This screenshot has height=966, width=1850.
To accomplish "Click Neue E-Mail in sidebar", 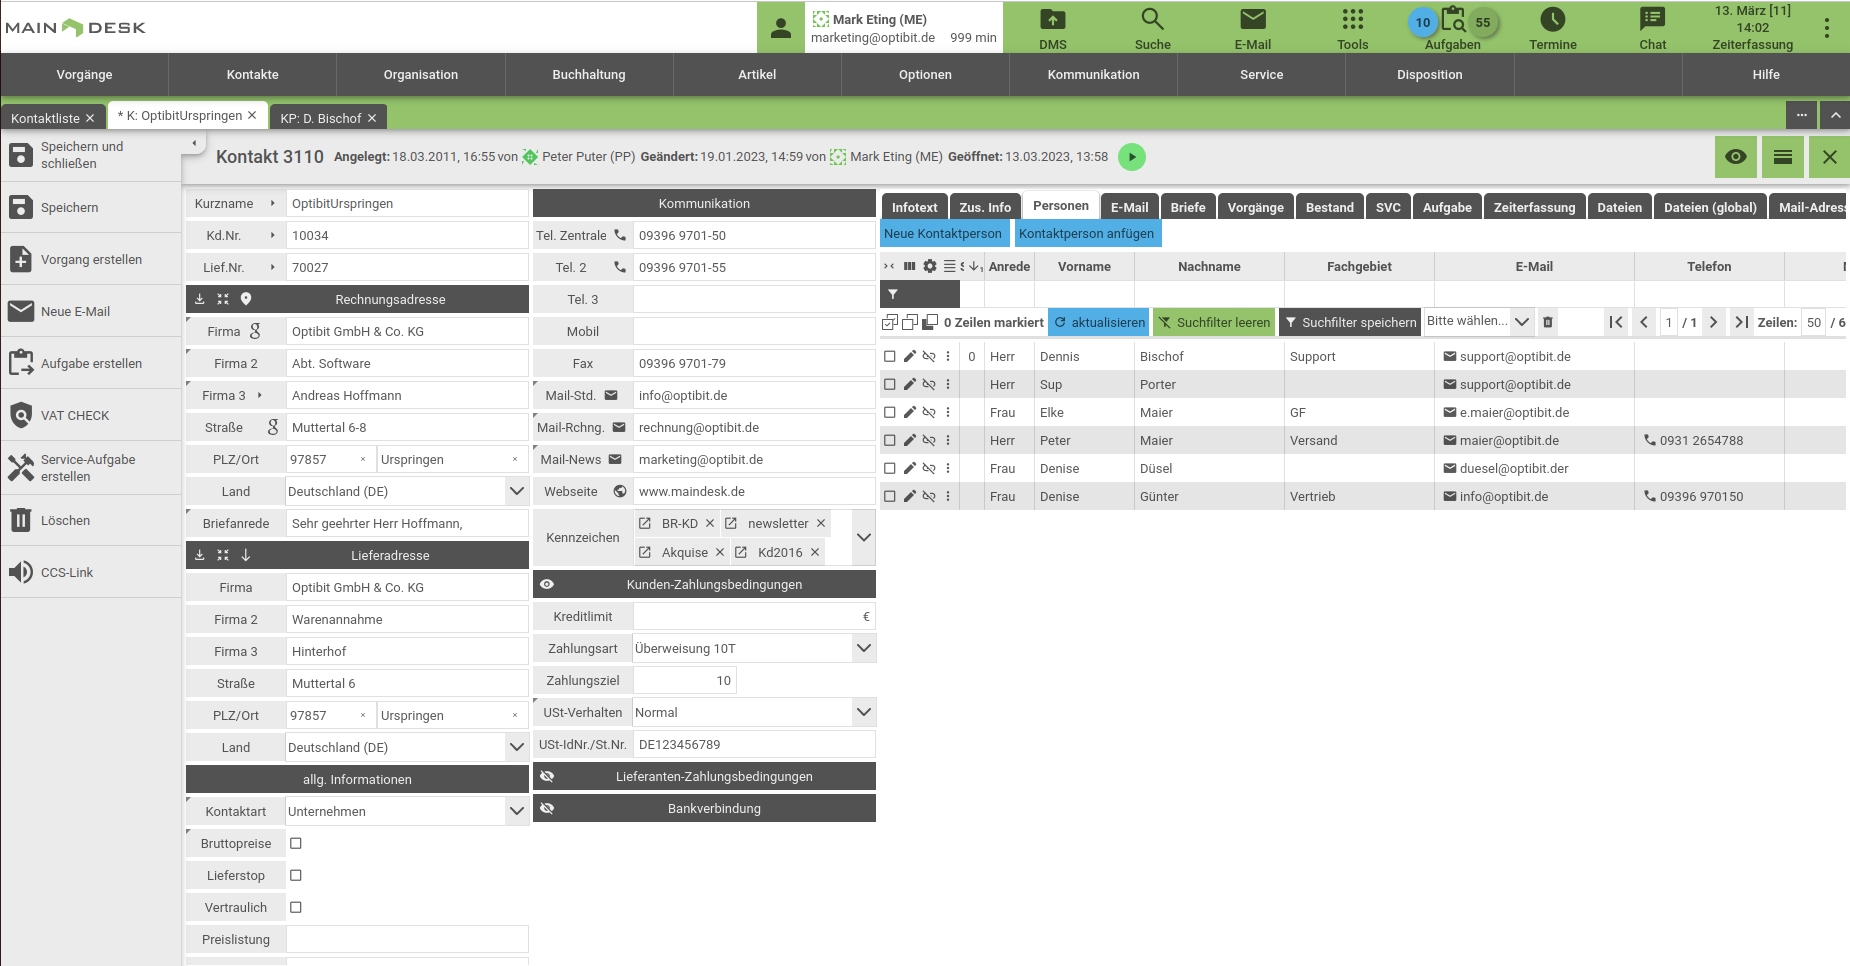I will click(91, 312).
